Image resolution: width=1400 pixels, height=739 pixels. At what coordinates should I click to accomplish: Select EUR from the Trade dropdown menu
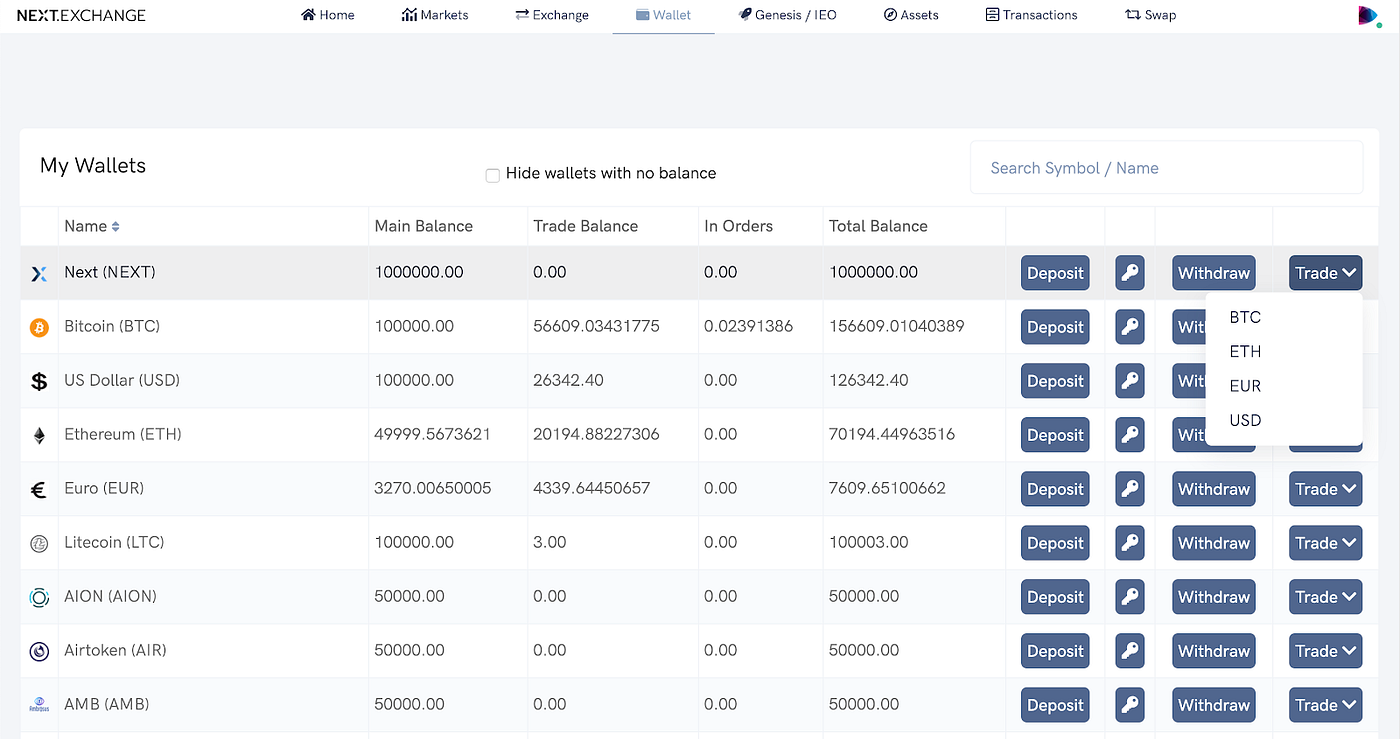point(1245,386)
